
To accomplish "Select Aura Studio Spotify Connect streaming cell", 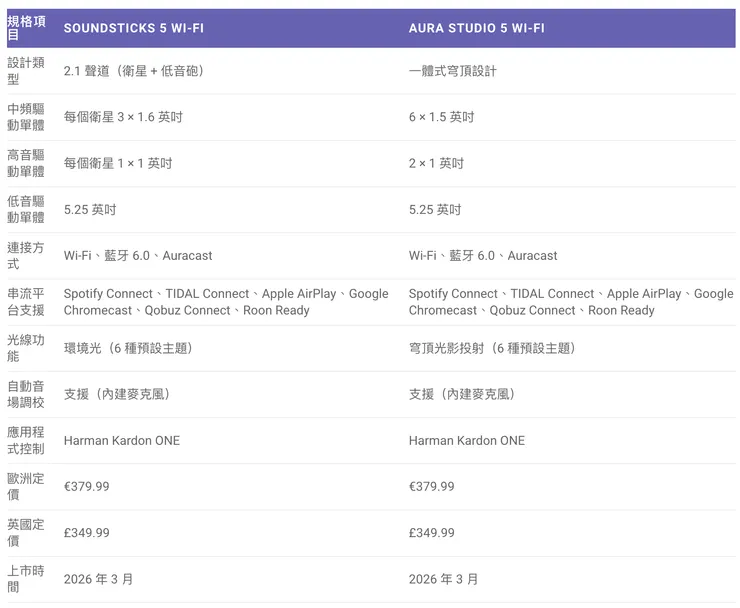I will coord(571,302).
